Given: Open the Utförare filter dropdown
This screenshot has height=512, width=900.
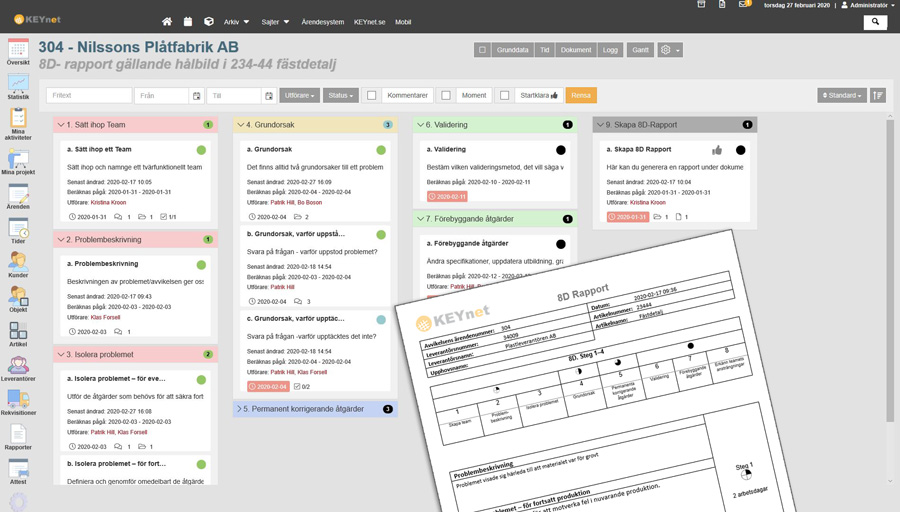Looking at the screenshot, I should pos(300,96).
